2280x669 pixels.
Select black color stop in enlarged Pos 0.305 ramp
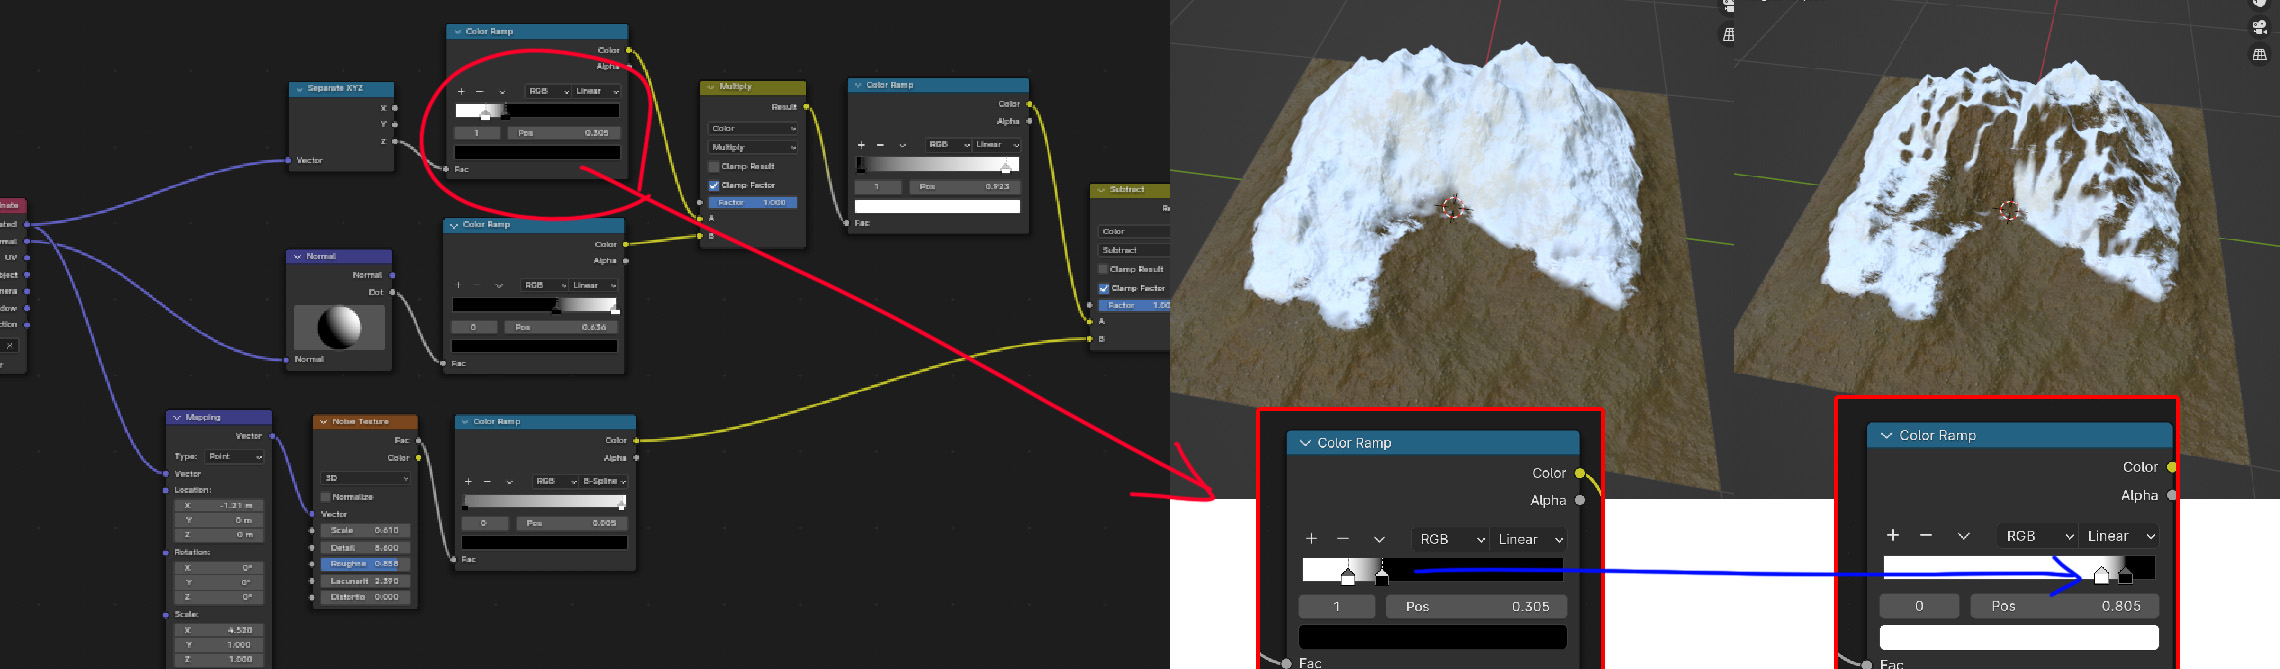tap(1382, 576)
